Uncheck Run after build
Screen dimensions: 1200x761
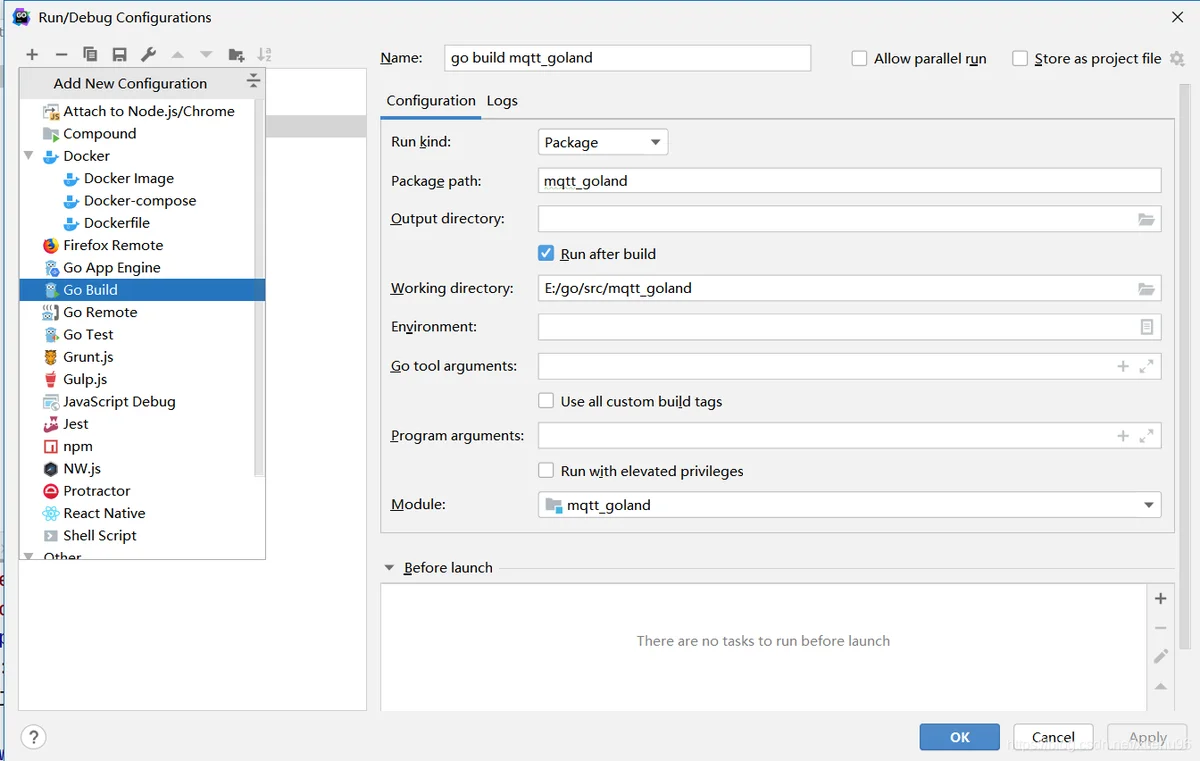click(546, 253)
